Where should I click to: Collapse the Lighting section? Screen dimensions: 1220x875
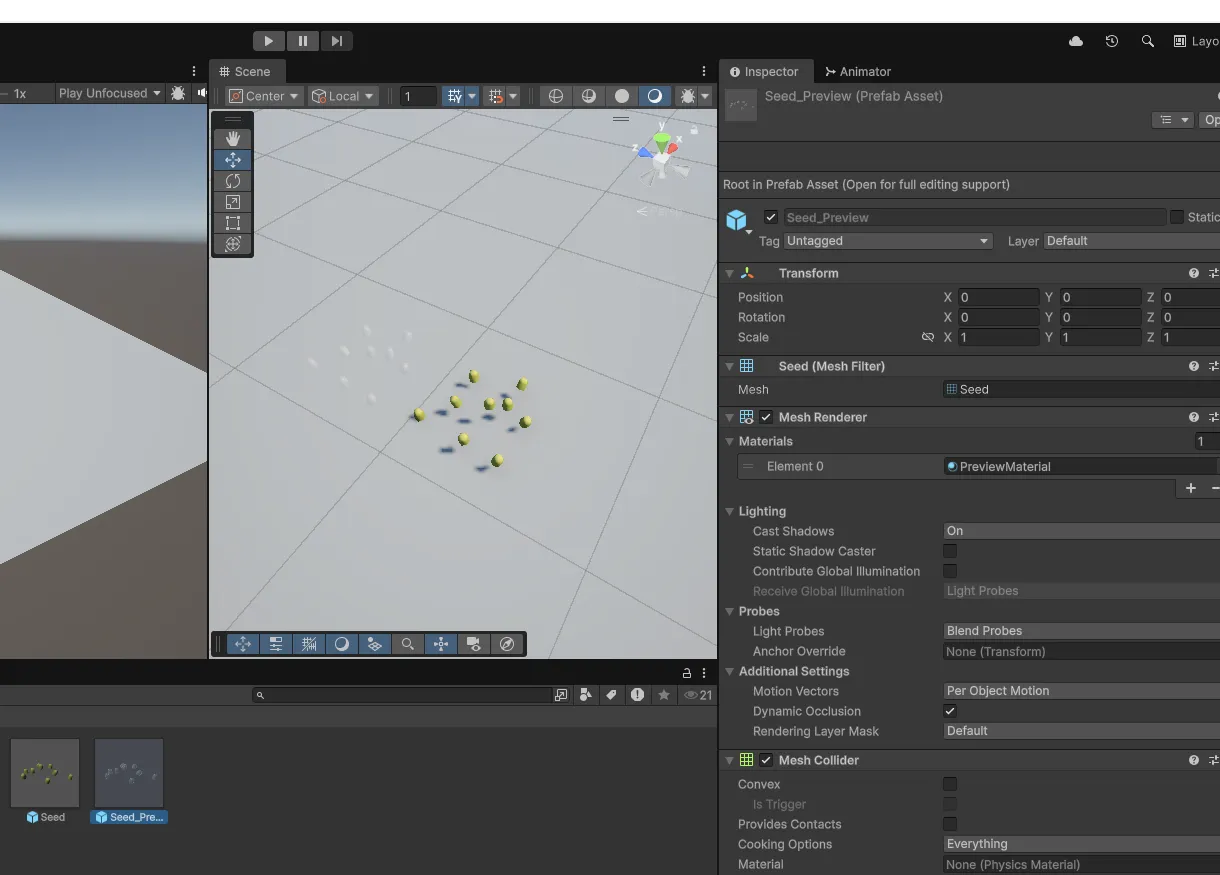pyautogui.click(x=730, y=511)
